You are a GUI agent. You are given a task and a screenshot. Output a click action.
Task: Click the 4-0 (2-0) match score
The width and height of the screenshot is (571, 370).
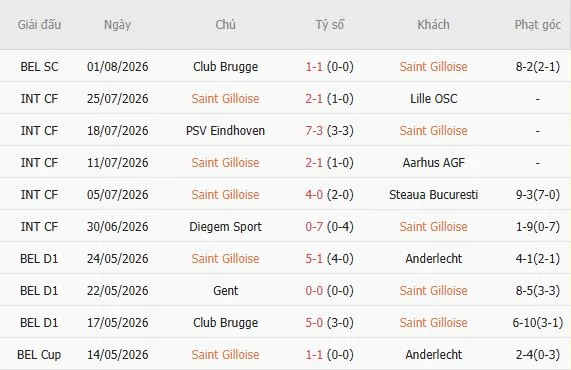(x=330, y=195)
